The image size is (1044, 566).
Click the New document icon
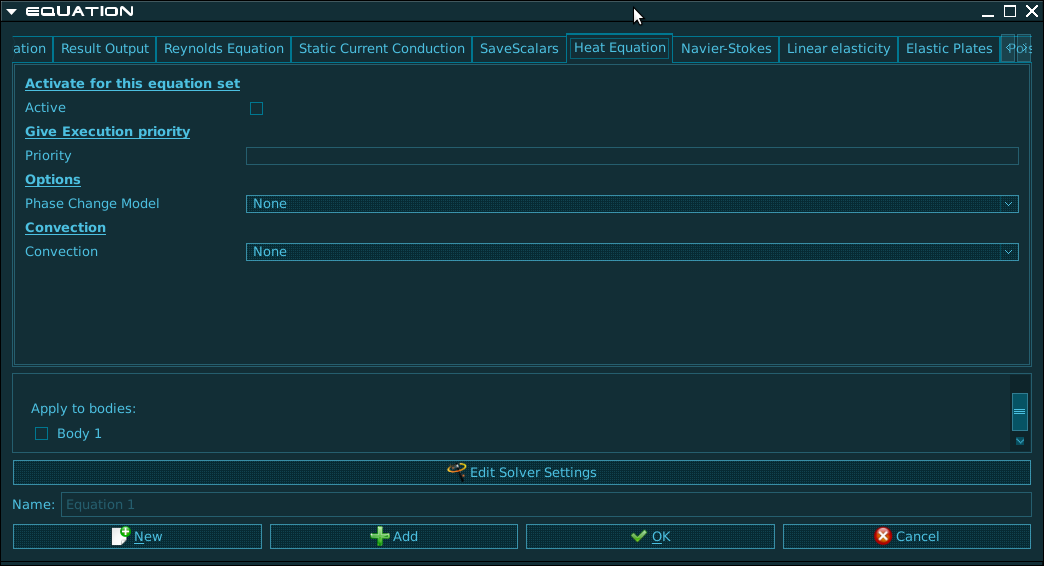(x=121, y=536)
